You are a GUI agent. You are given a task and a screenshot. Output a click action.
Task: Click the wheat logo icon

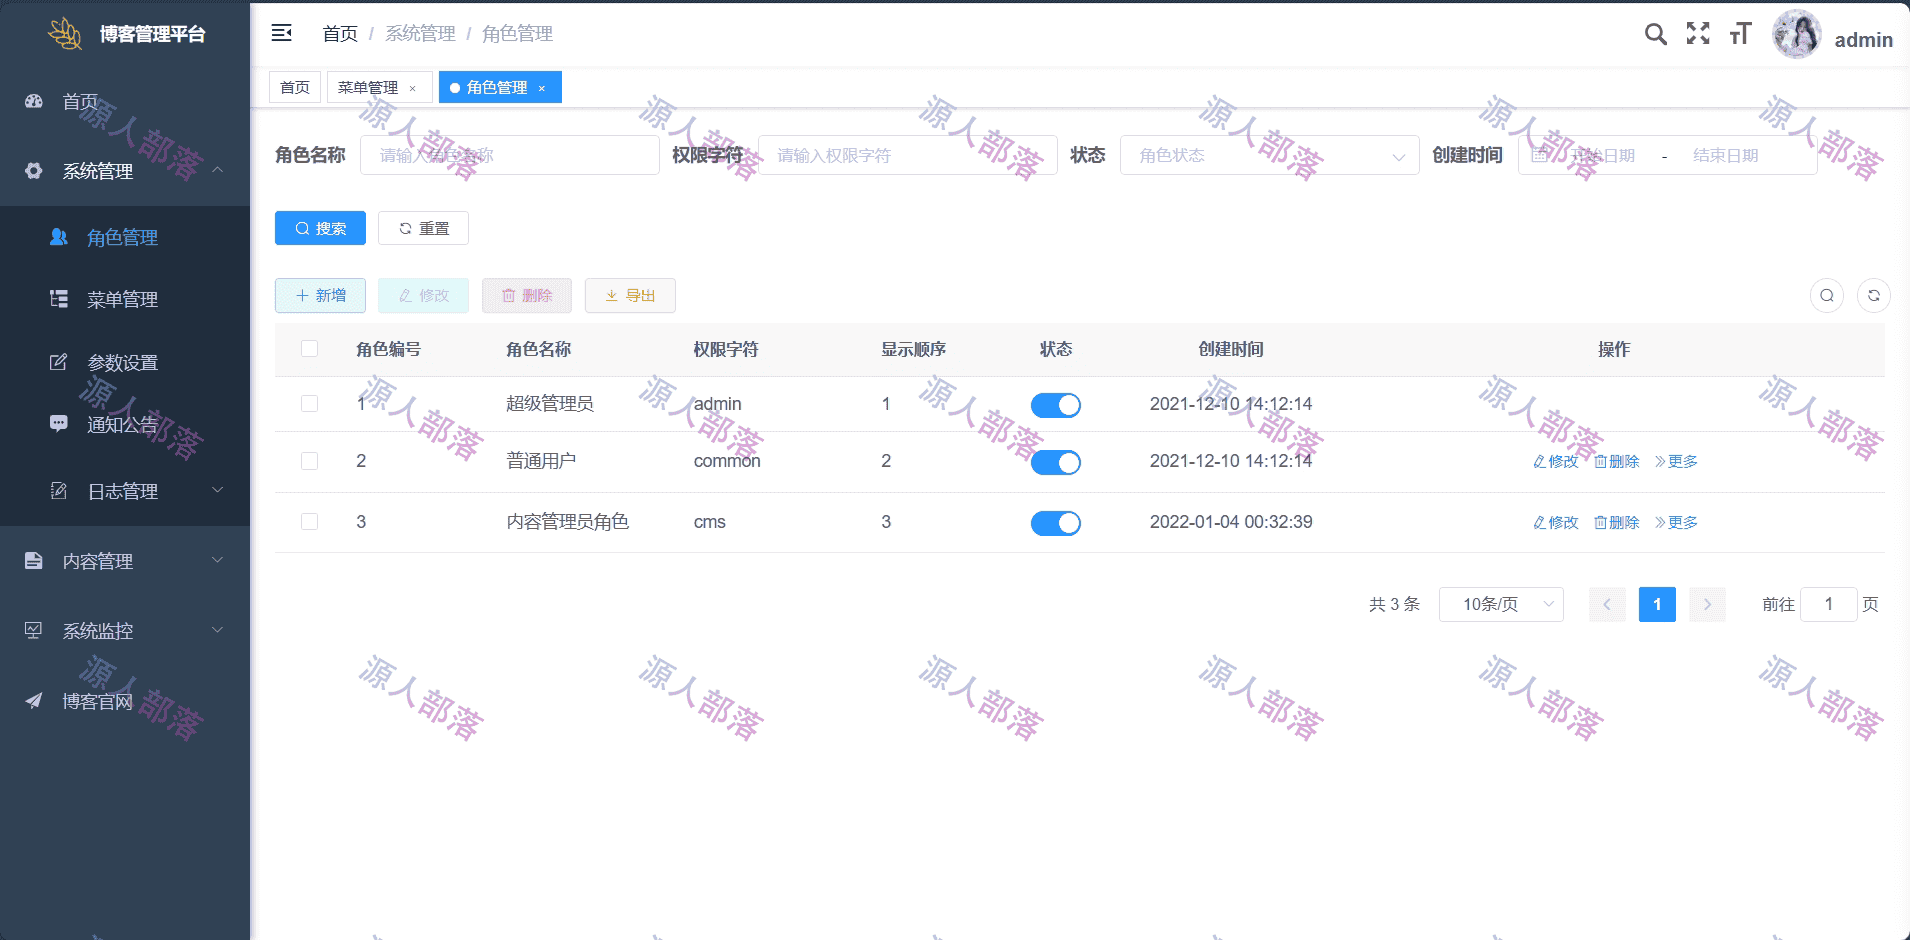click(x=65, y=33)
